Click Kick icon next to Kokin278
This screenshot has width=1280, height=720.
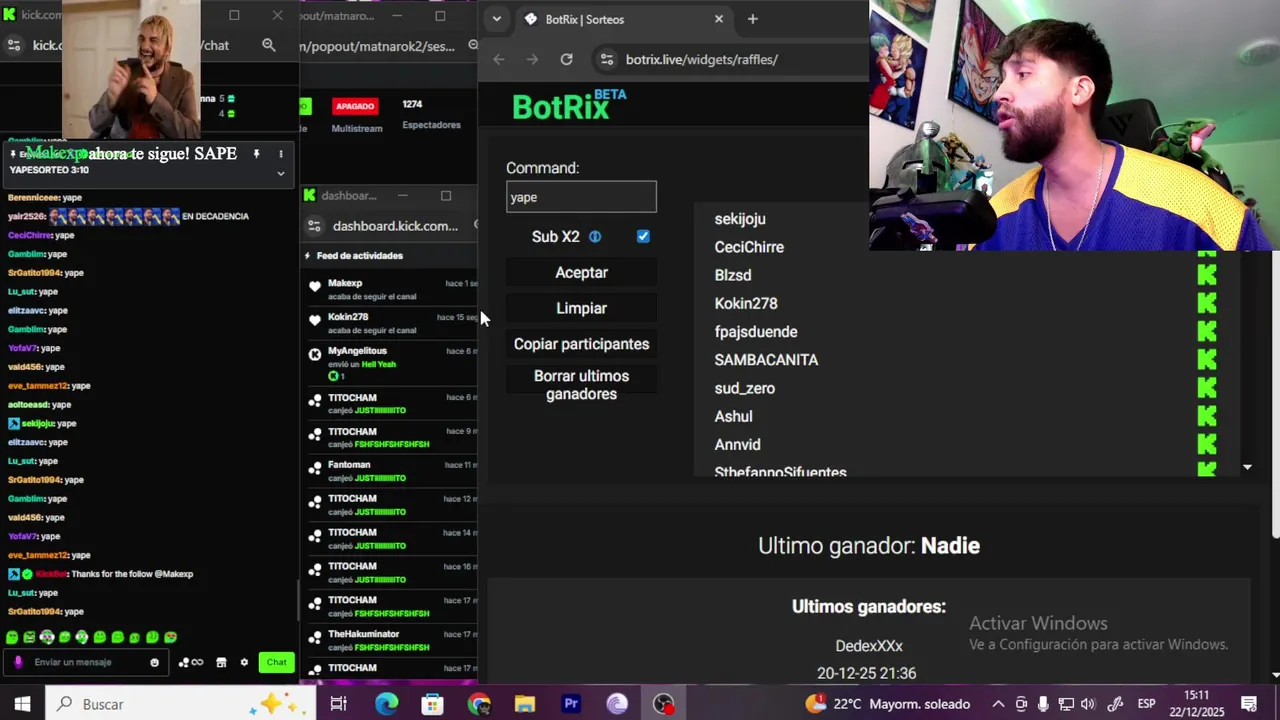point(1207,303)
